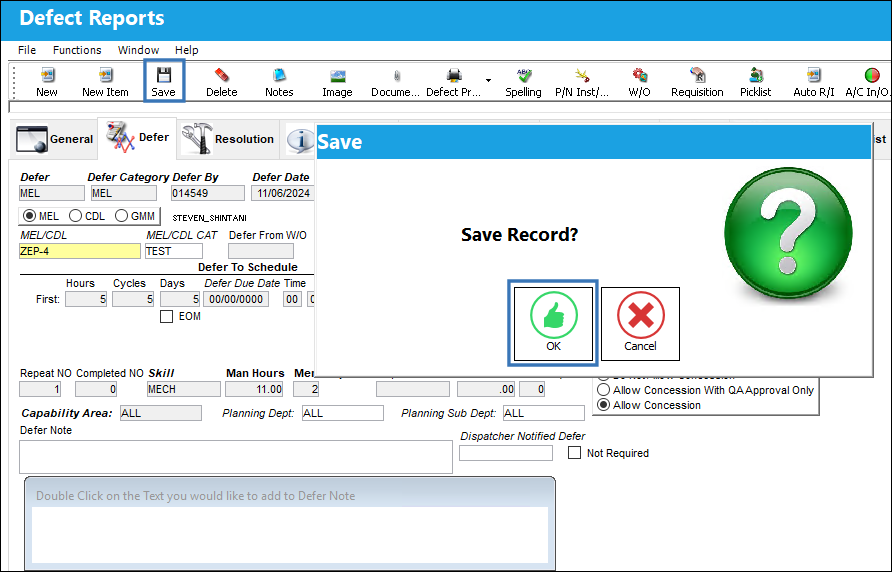The height and width of the screenshot is (572, 892).
Task: Click the Planning Dept field
Action: pos(343,413)
